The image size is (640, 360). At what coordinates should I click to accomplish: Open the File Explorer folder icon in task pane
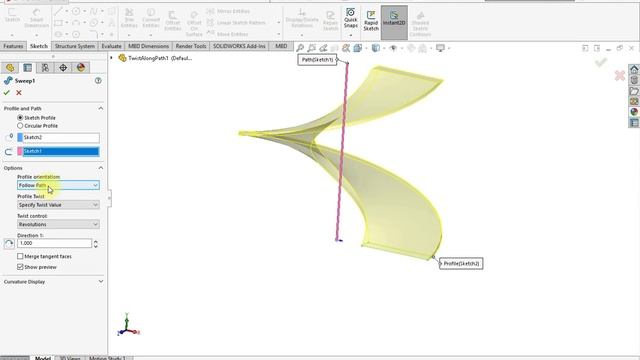click(634, 91)
